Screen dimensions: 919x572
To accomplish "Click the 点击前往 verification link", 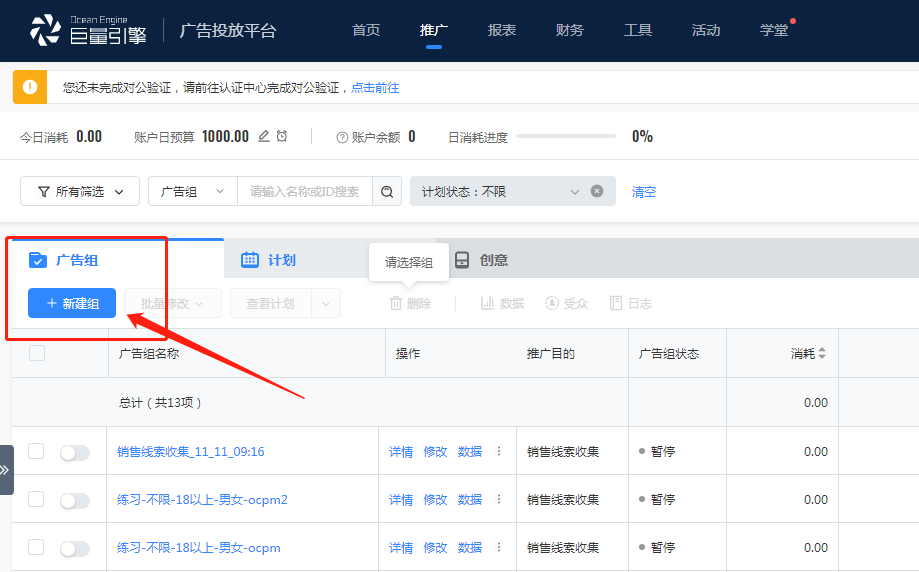I will click(375, 88).
